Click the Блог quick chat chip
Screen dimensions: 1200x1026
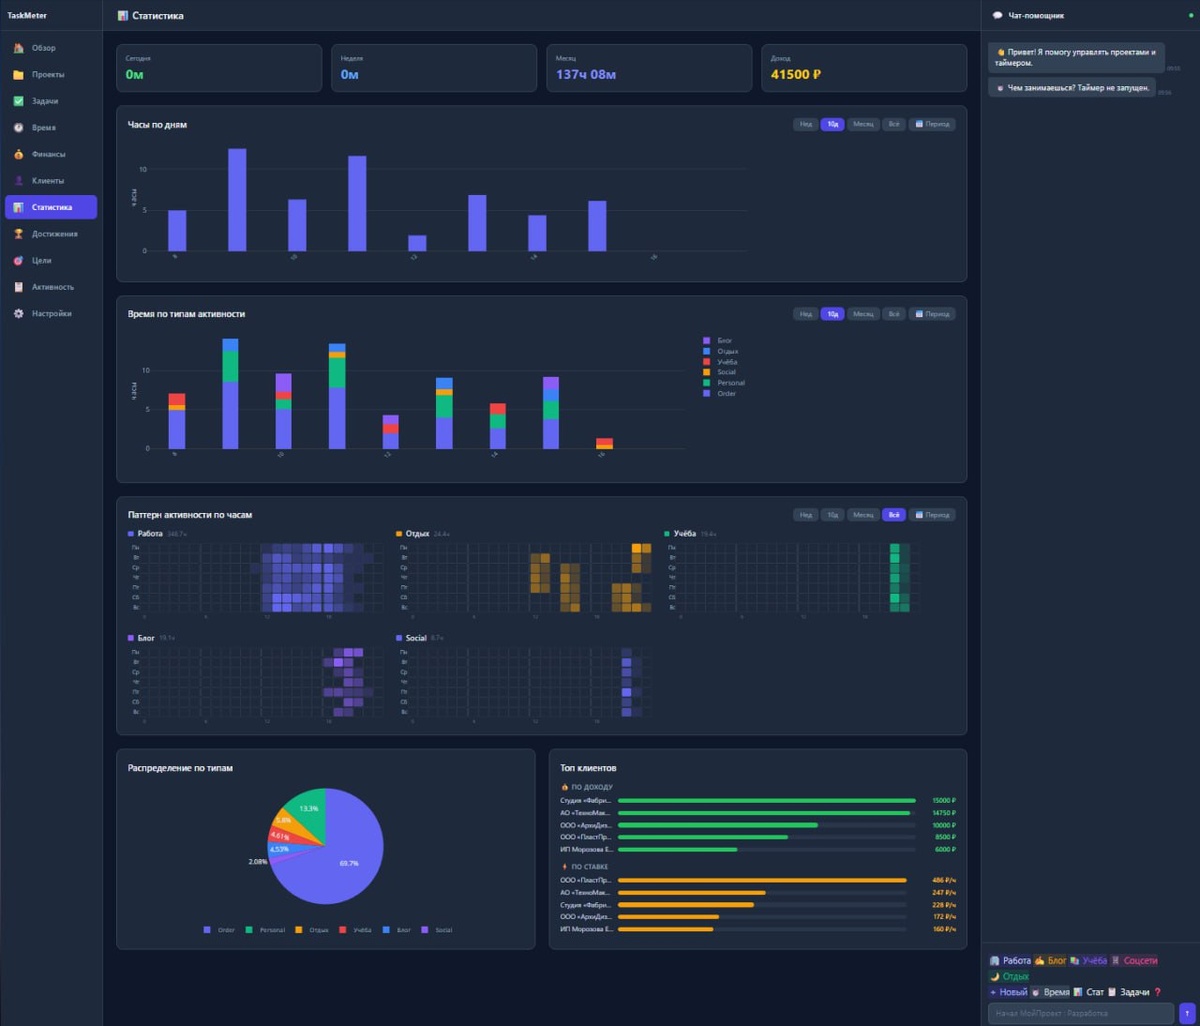[x=1050, y=960]
